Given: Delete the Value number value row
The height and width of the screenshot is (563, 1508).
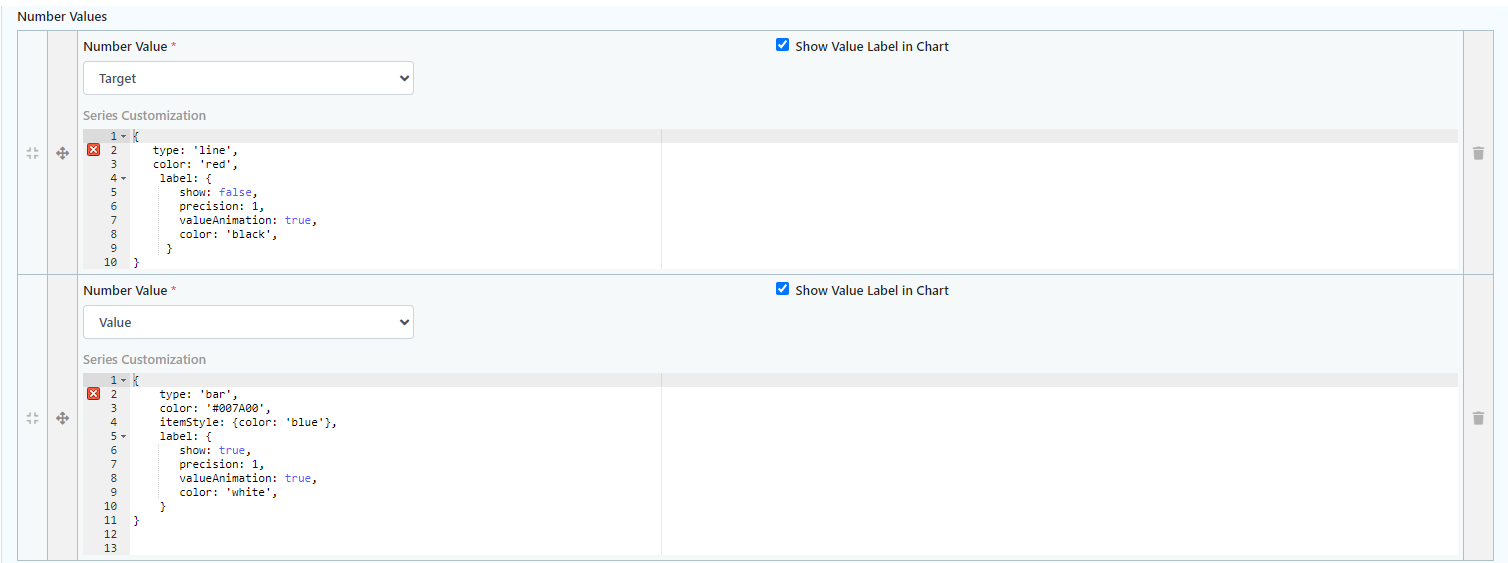Looking at the screenshot, I should (1478, 418).
